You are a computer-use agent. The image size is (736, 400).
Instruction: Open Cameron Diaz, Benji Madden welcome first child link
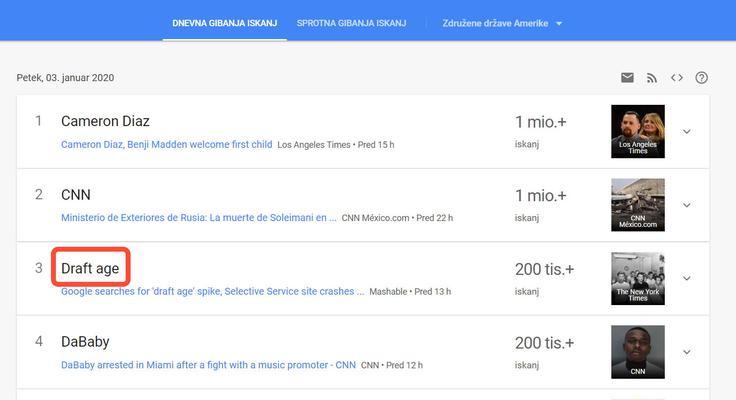point(167,145)
